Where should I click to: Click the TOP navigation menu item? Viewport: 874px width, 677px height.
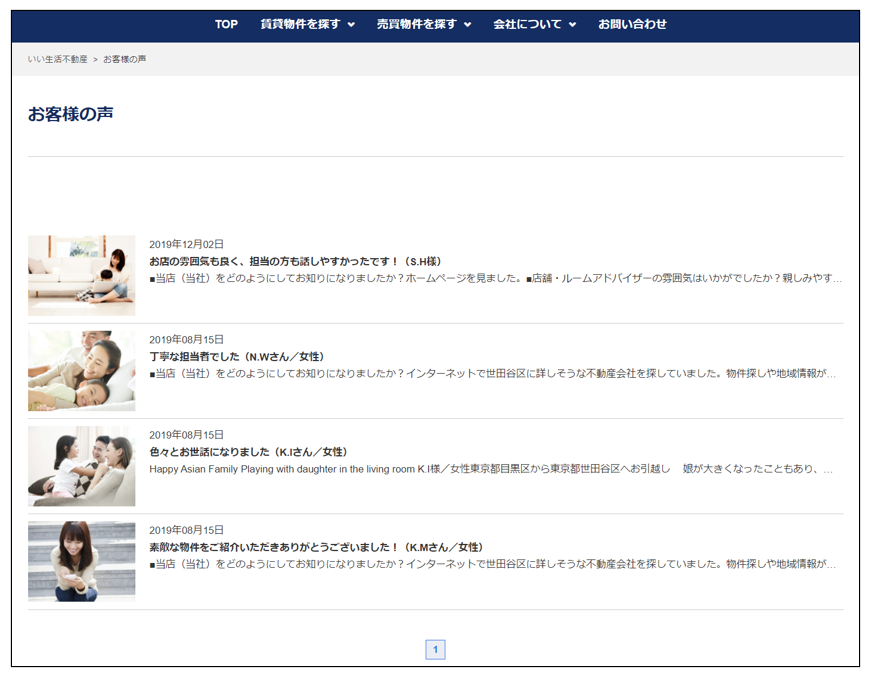pyautogui.click(x=226, y=24)
